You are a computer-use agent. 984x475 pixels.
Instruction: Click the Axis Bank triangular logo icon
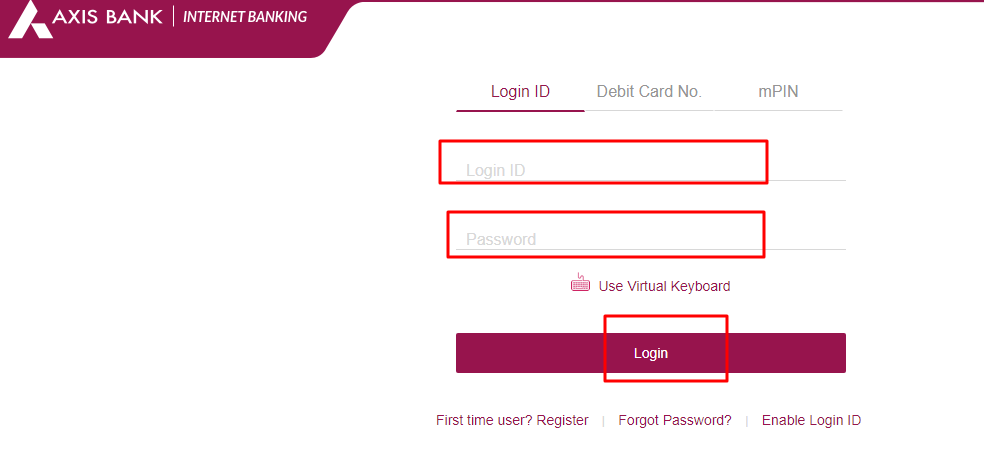tap(29, 20)
